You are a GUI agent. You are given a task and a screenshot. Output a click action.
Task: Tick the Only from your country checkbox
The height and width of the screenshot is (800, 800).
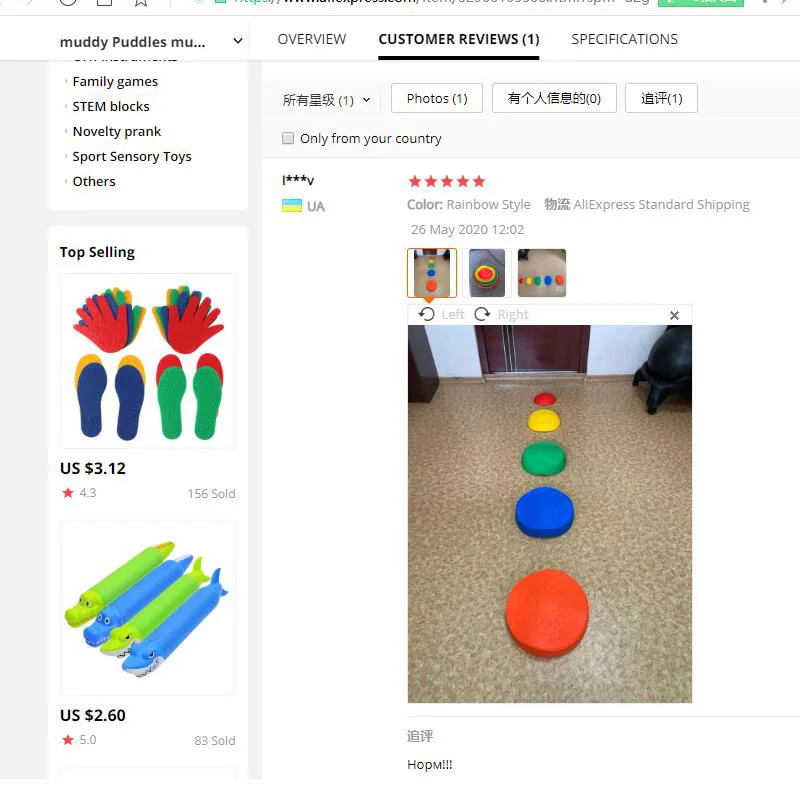288,138
